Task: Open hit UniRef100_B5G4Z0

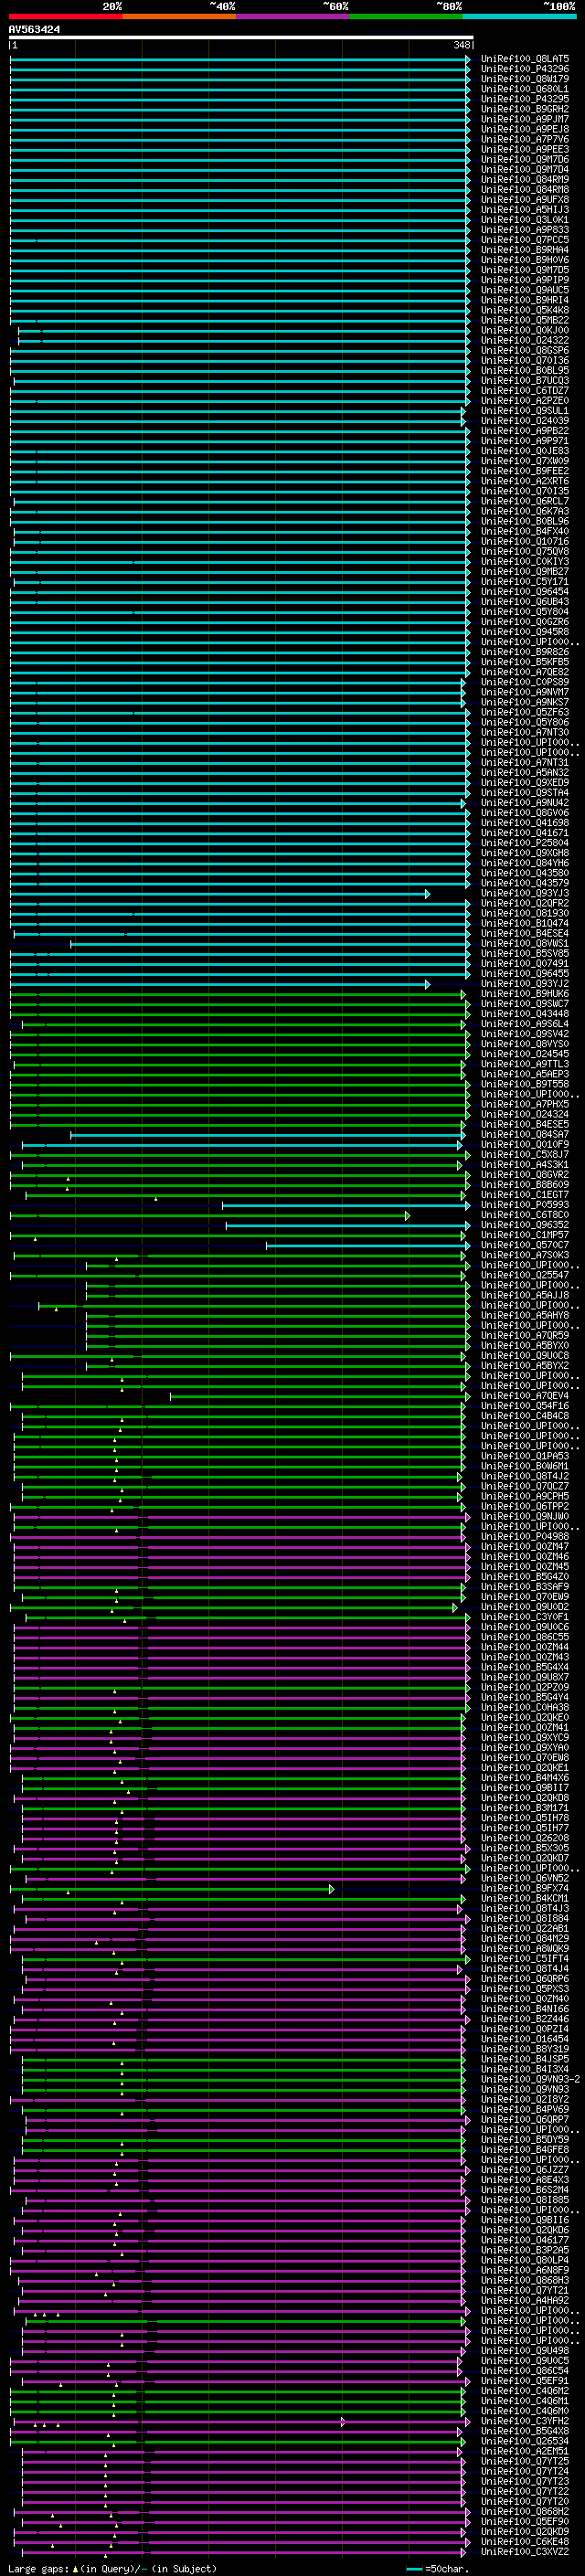Action: (x=525, y=1577)
